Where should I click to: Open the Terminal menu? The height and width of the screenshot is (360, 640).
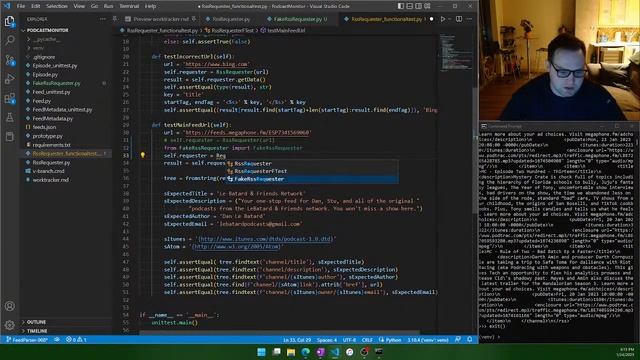pyautogui.click(x=129, y=6)
